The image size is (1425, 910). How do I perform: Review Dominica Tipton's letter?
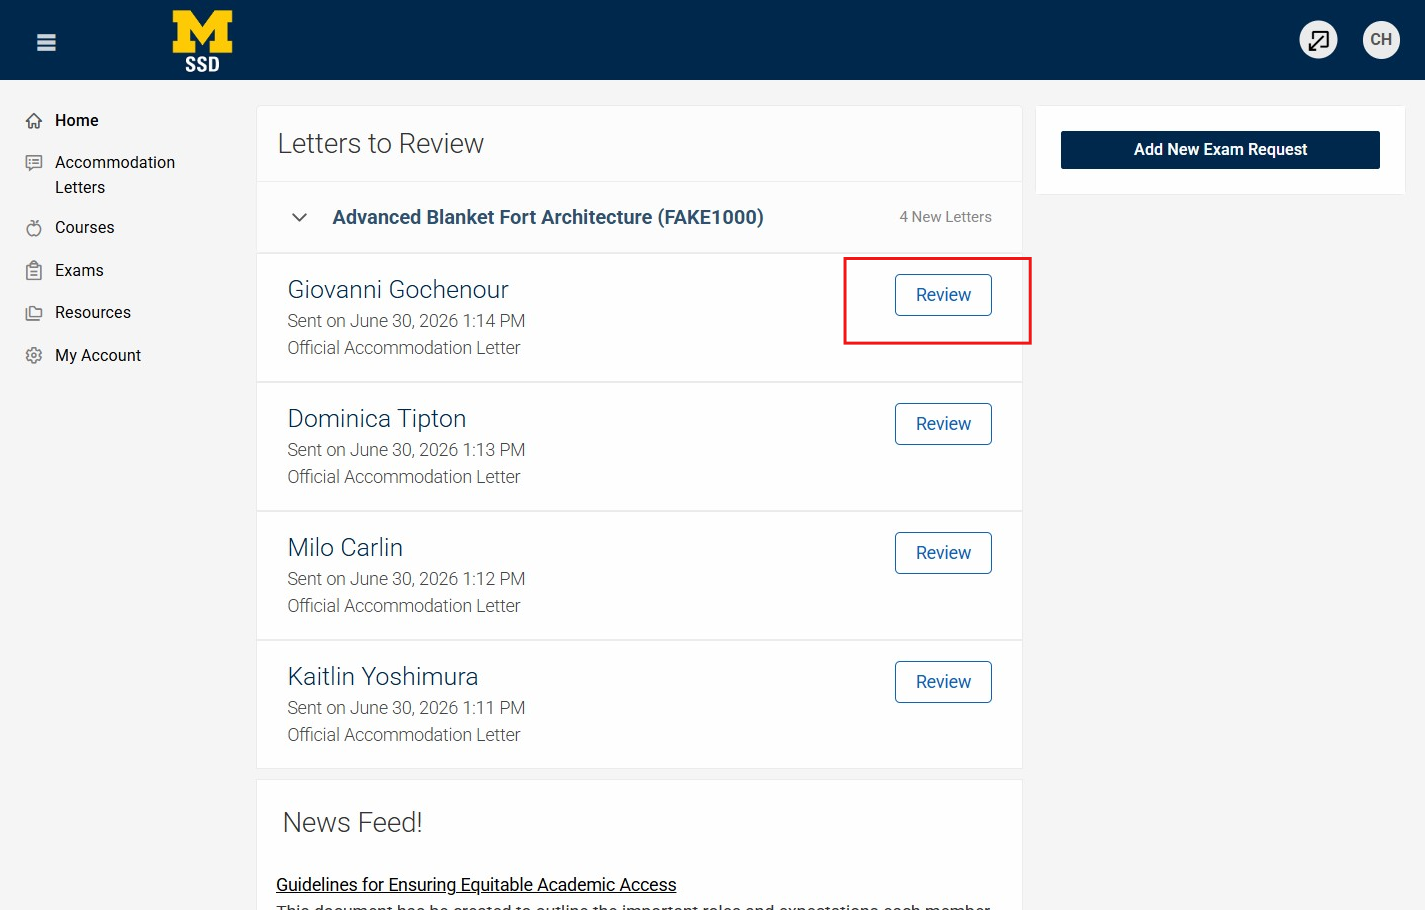point(943,424)
